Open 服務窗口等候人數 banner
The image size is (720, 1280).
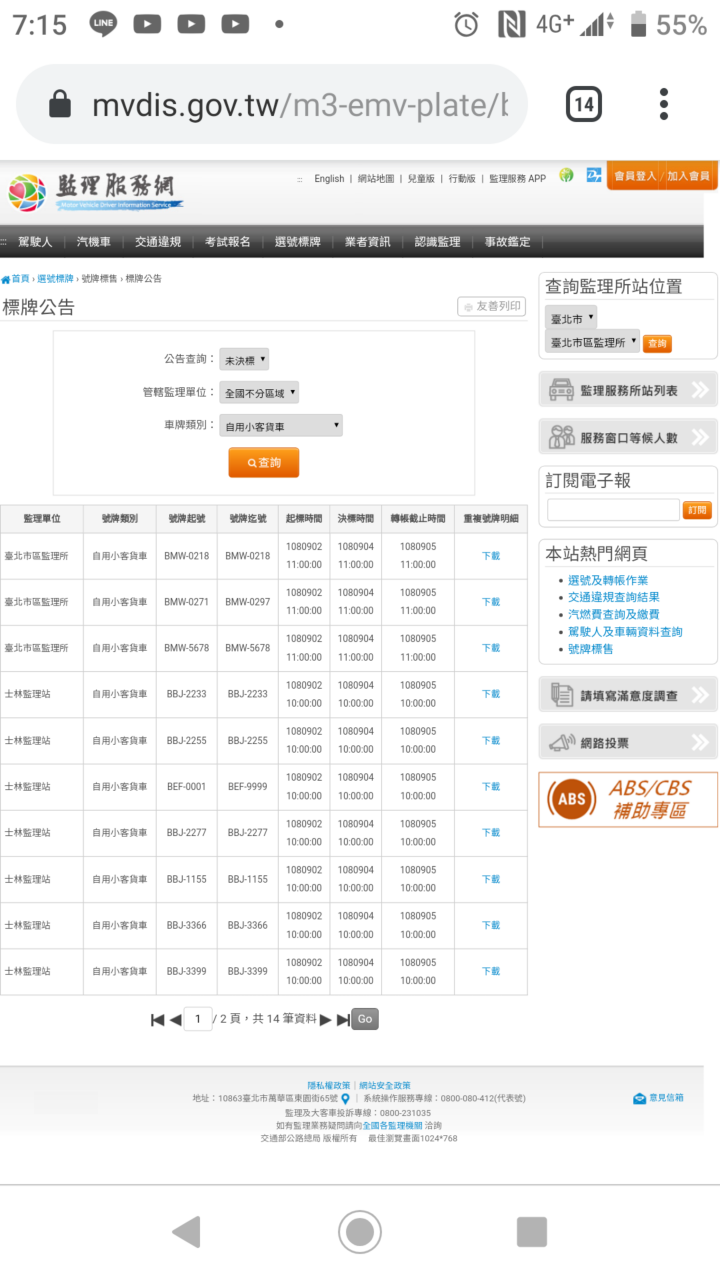coord(628,437)
